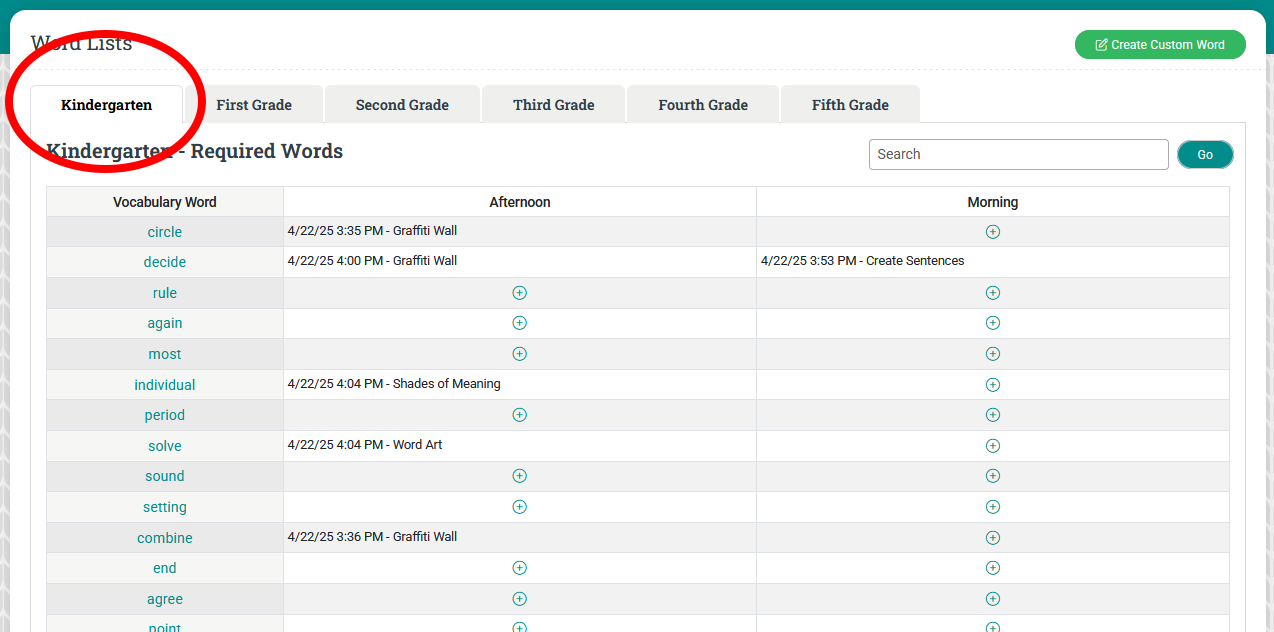Select the Fifth Grade tab
This screenshot has height=632, width=1274.
coord(850,105)
